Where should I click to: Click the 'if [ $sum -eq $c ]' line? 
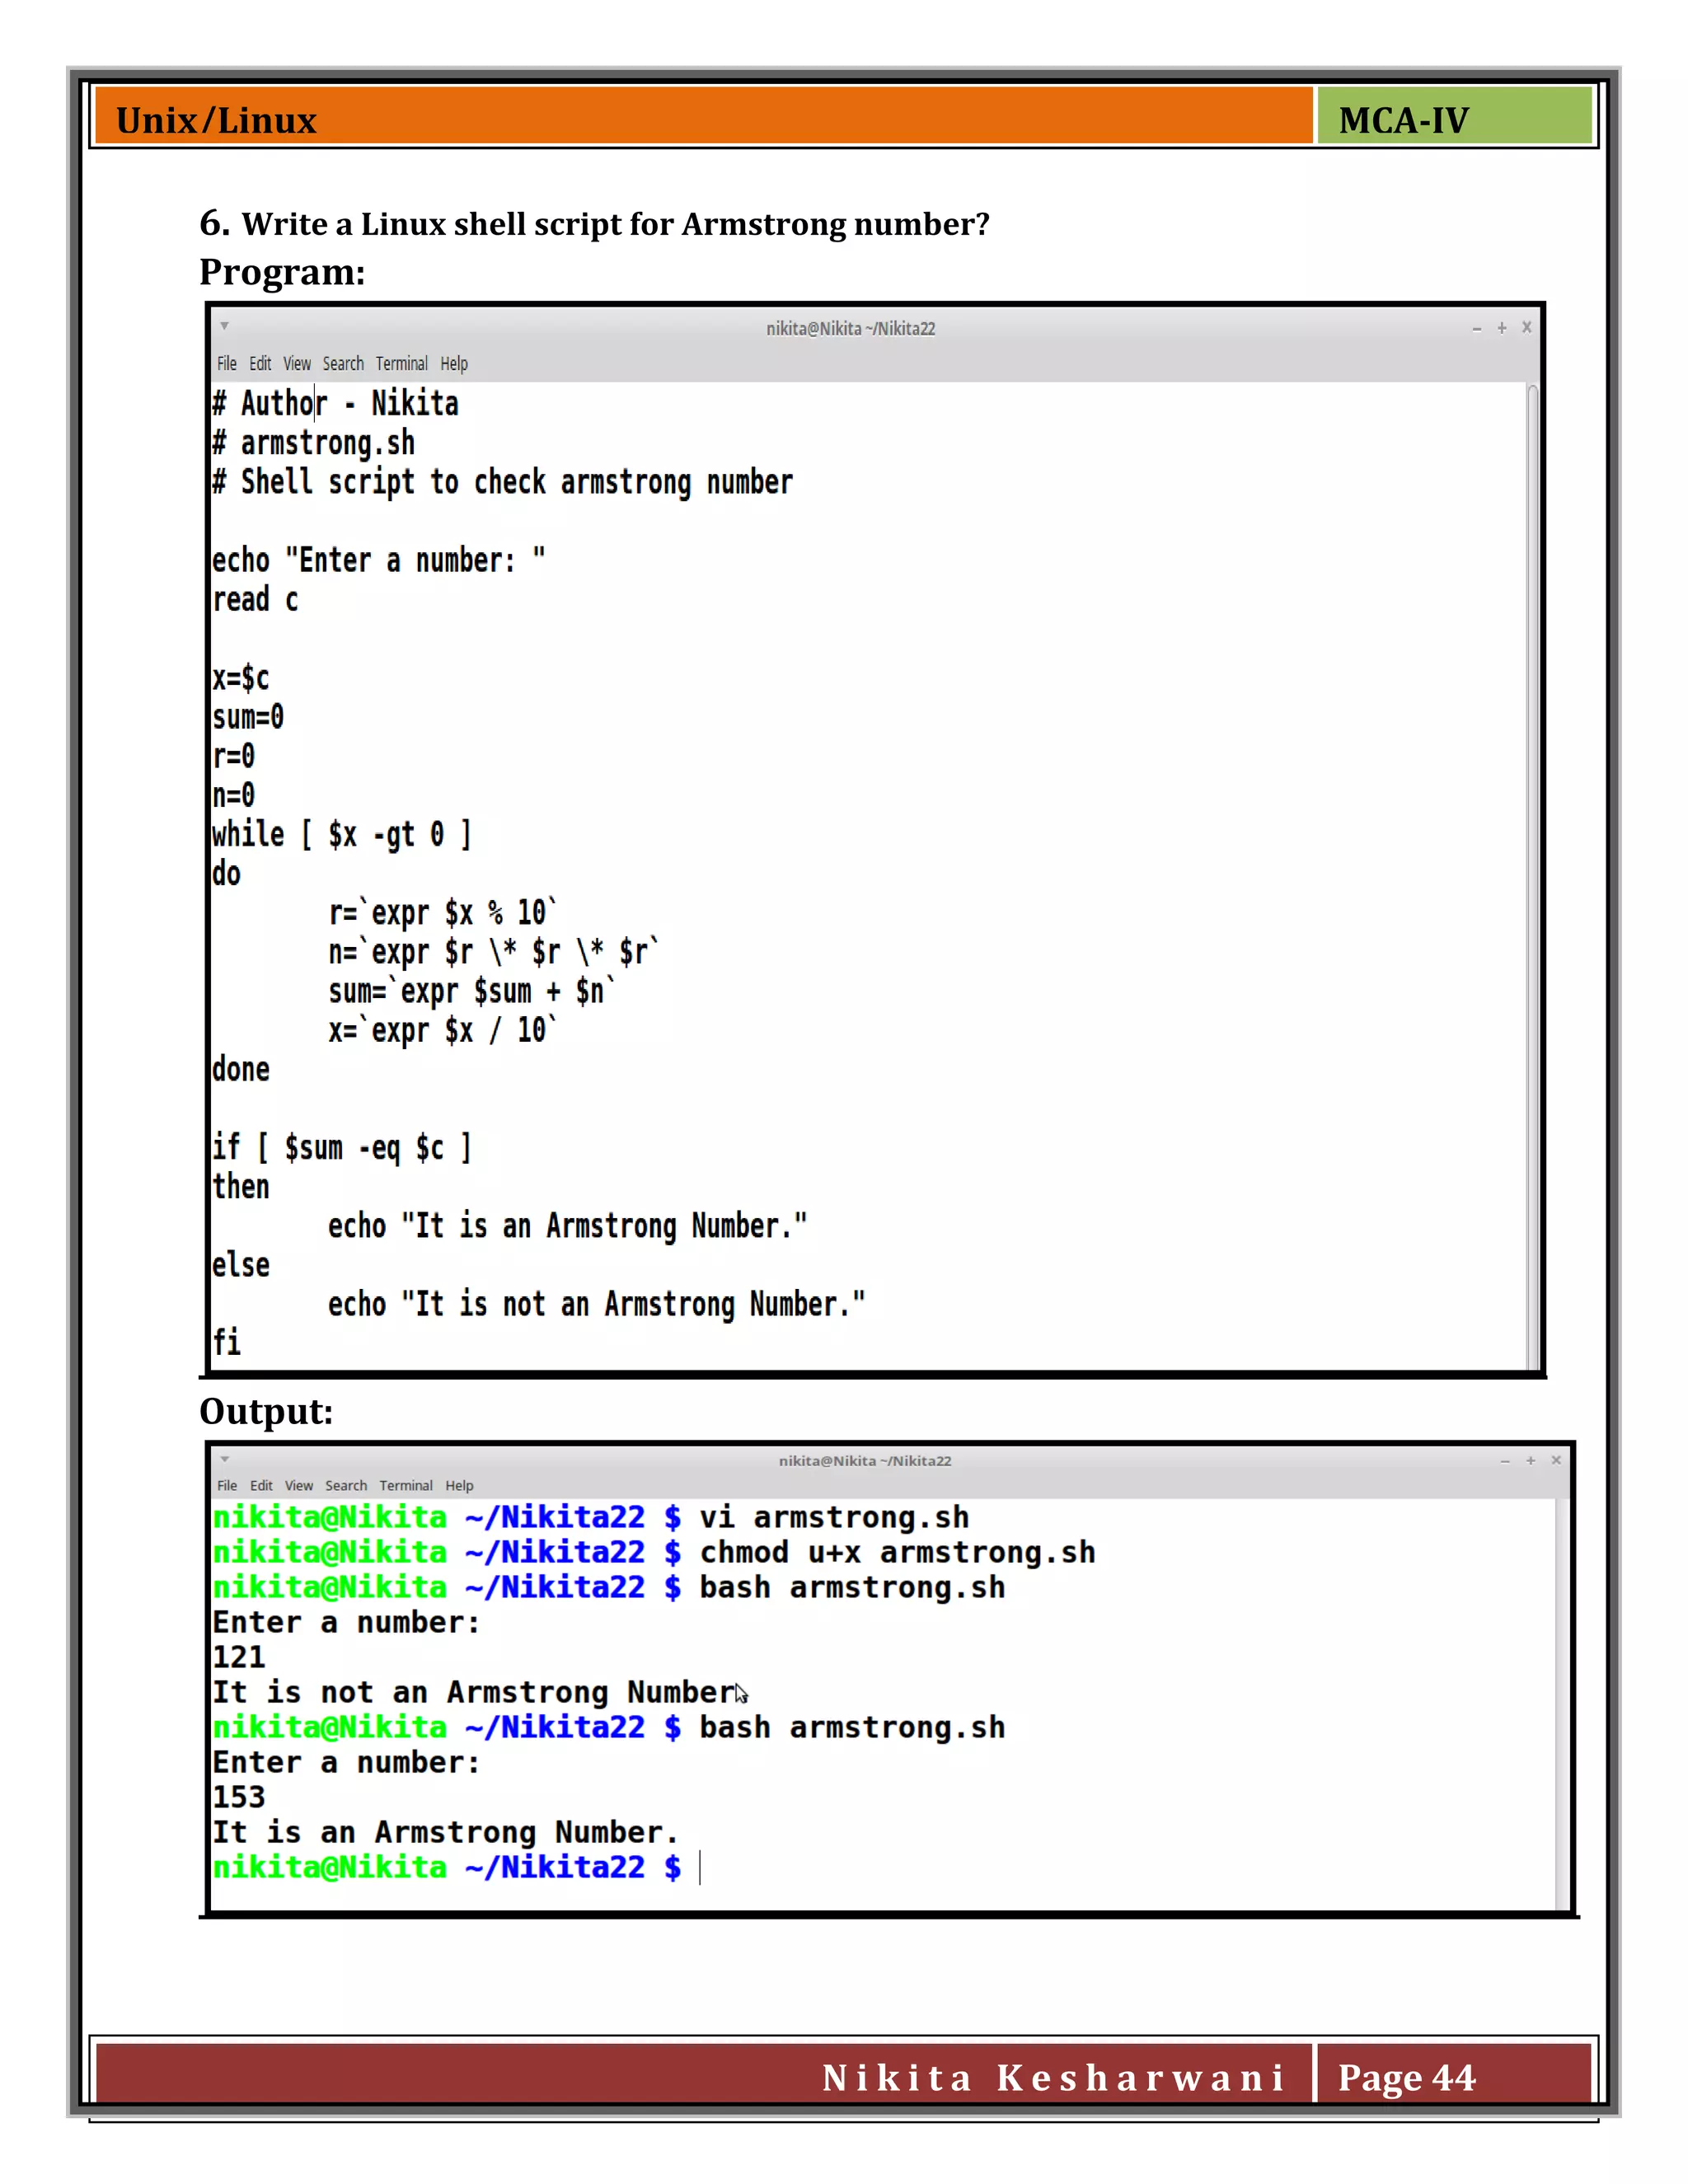[341, 1147]
